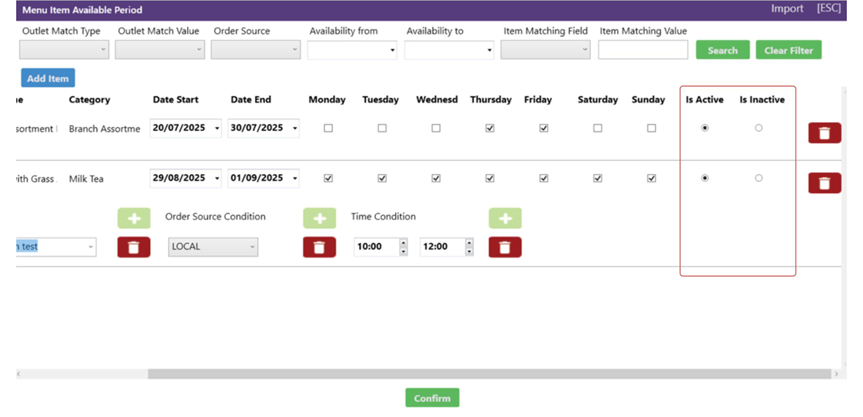Set Milk Tea row to Is Inactive
Screen dimensions: 863x417
[x=758, y=178]
